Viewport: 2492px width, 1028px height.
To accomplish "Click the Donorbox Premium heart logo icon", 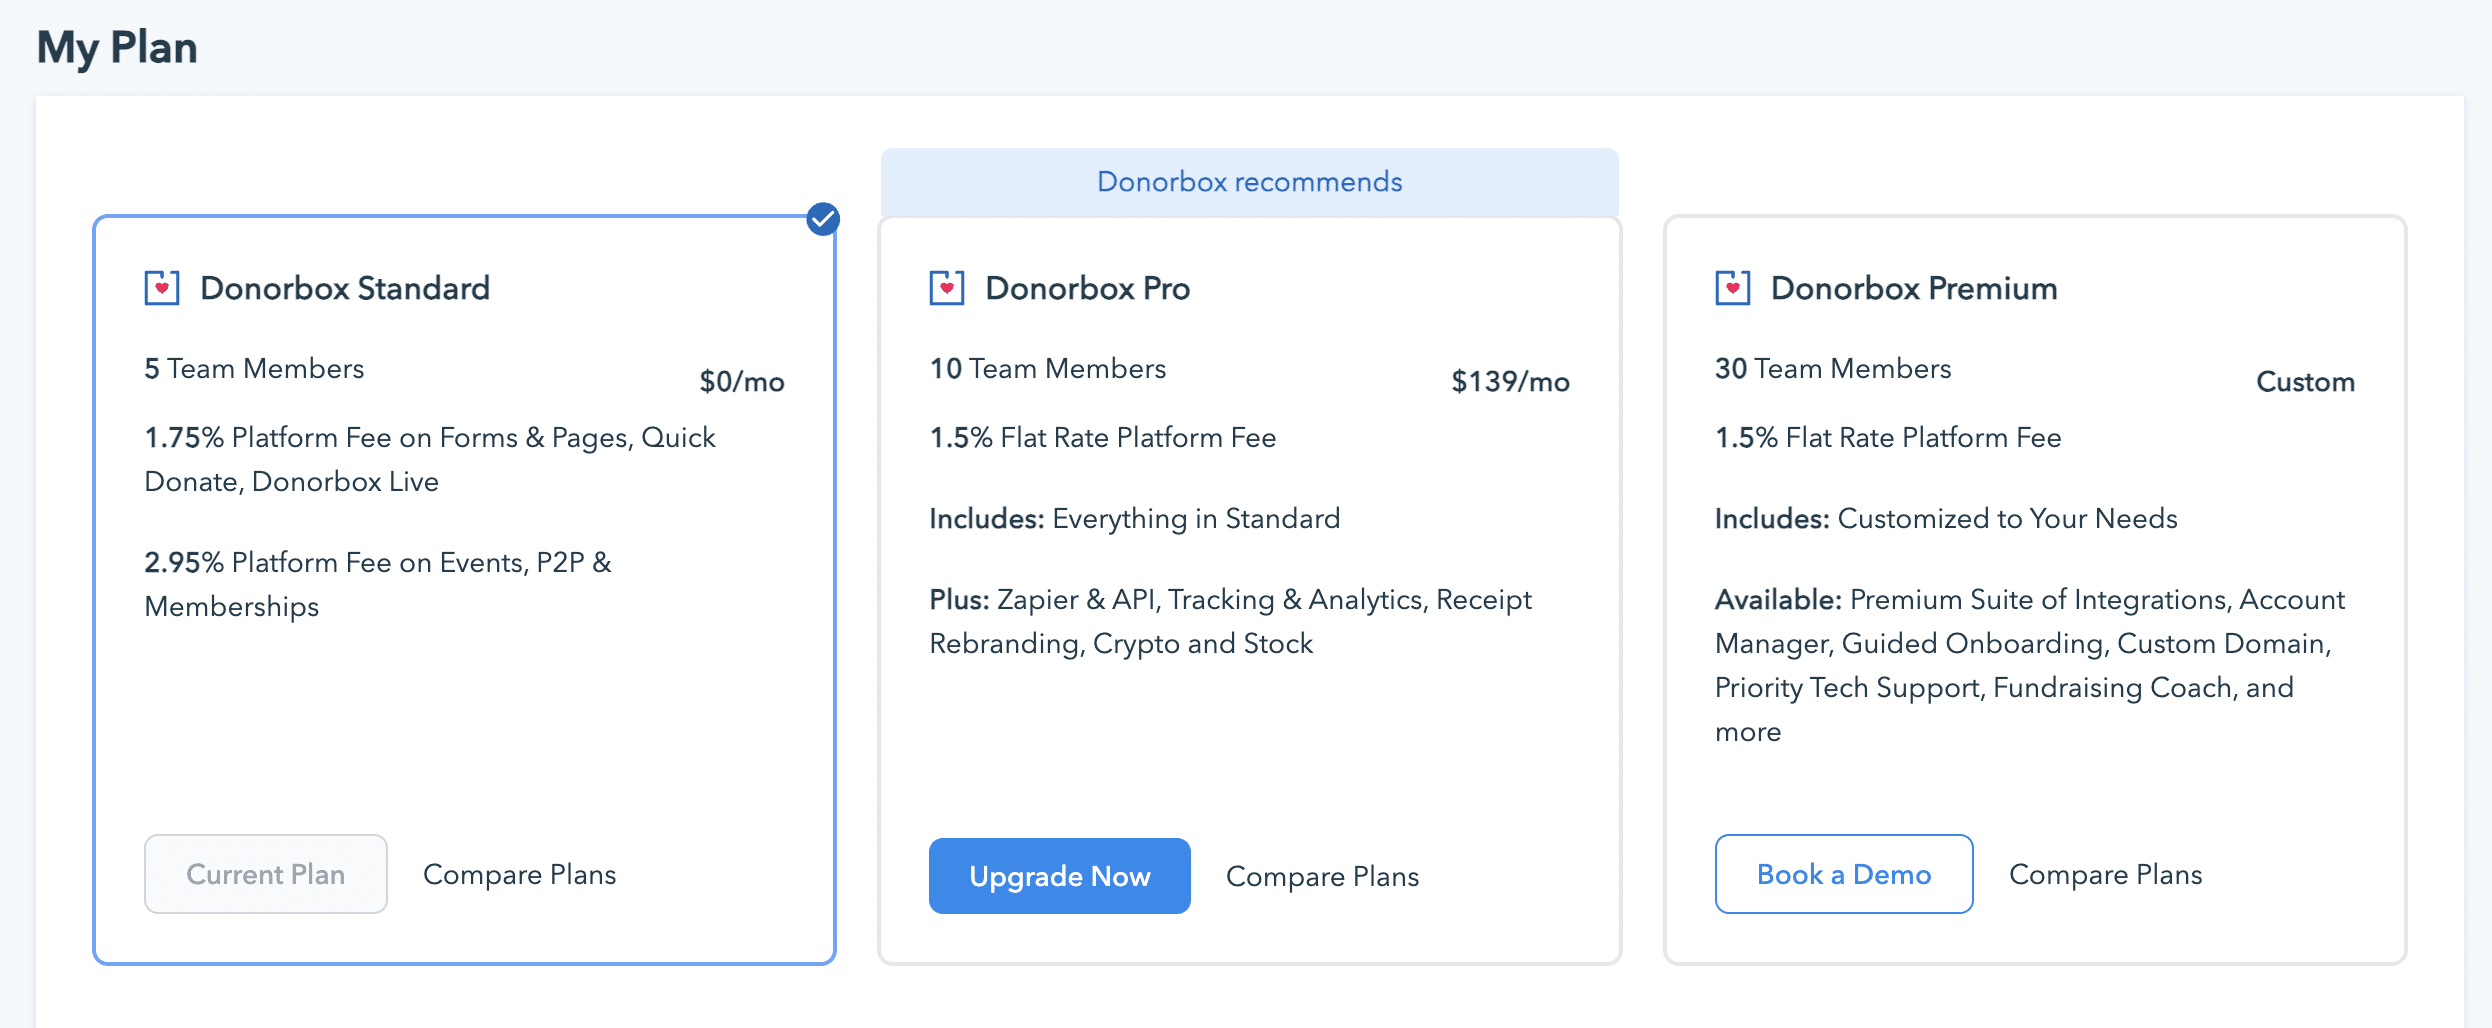I will [1731, 287].
